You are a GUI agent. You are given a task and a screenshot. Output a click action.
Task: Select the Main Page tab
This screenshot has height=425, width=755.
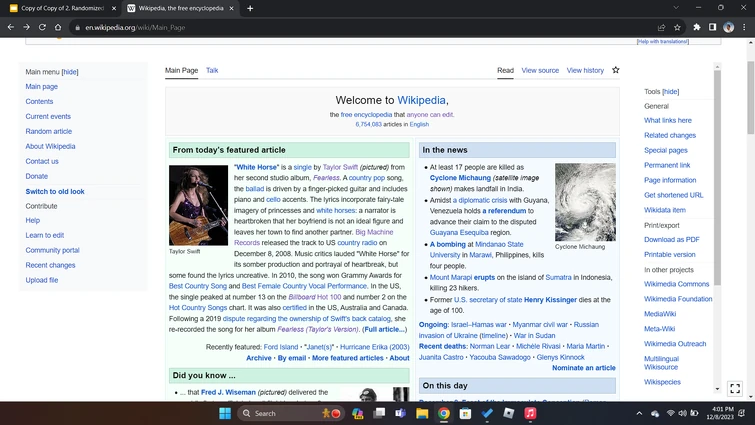[x=182, y=70]
